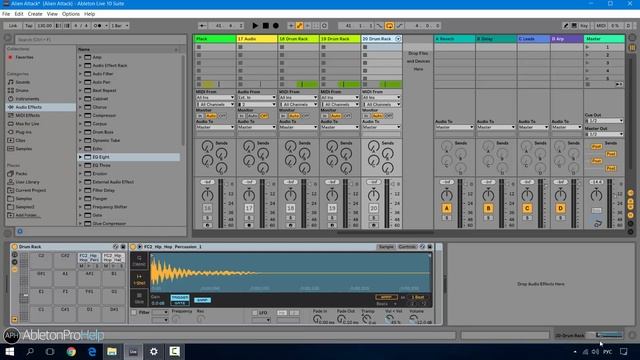This screenshot has width=640, height=360.
Task: Switch to Simpler Controls tab
Action: click(407, 247)
